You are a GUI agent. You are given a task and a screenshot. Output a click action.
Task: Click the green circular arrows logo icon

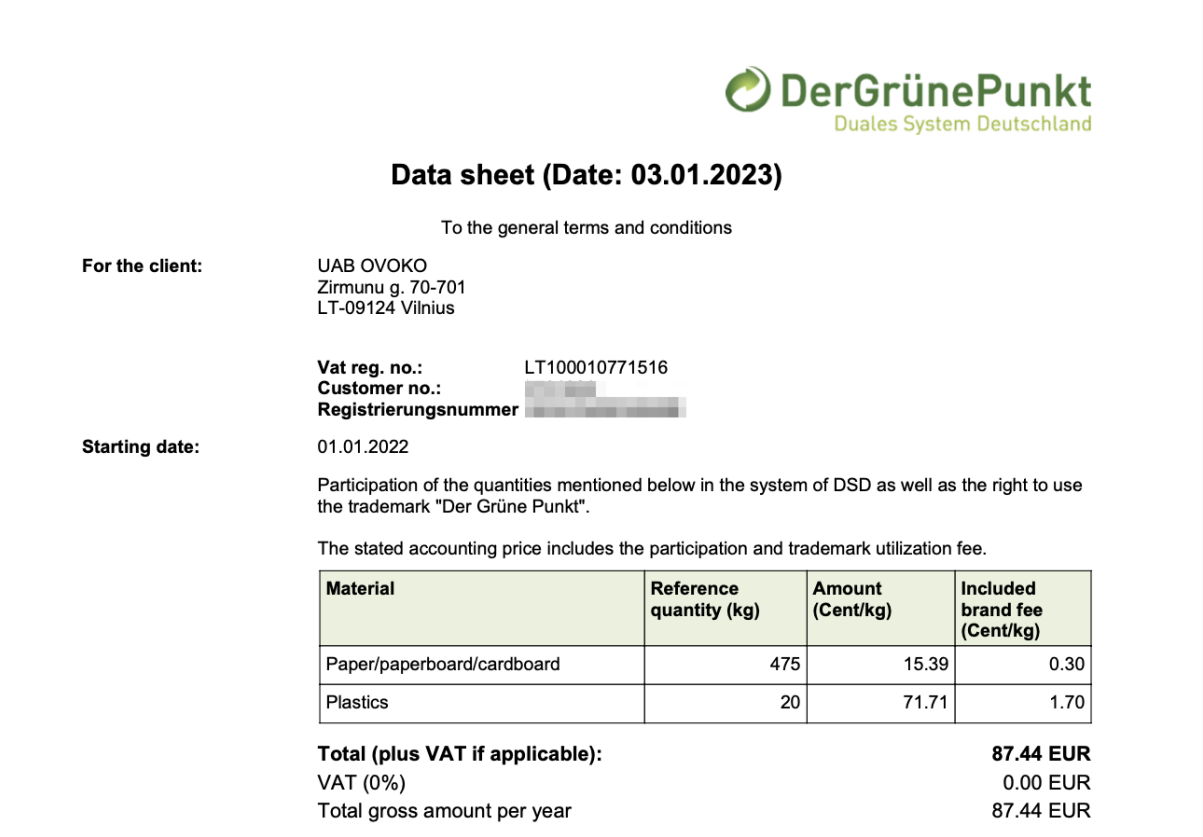pos(749,91)
